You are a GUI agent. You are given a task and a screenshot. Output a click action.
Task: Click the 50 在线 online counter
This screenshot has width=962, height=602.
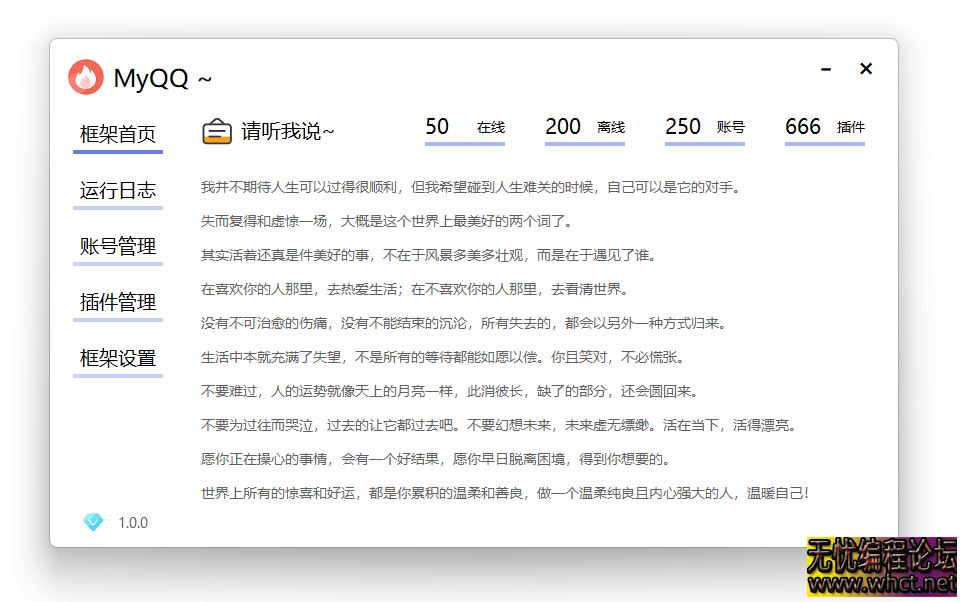click(x=464, y=127)
